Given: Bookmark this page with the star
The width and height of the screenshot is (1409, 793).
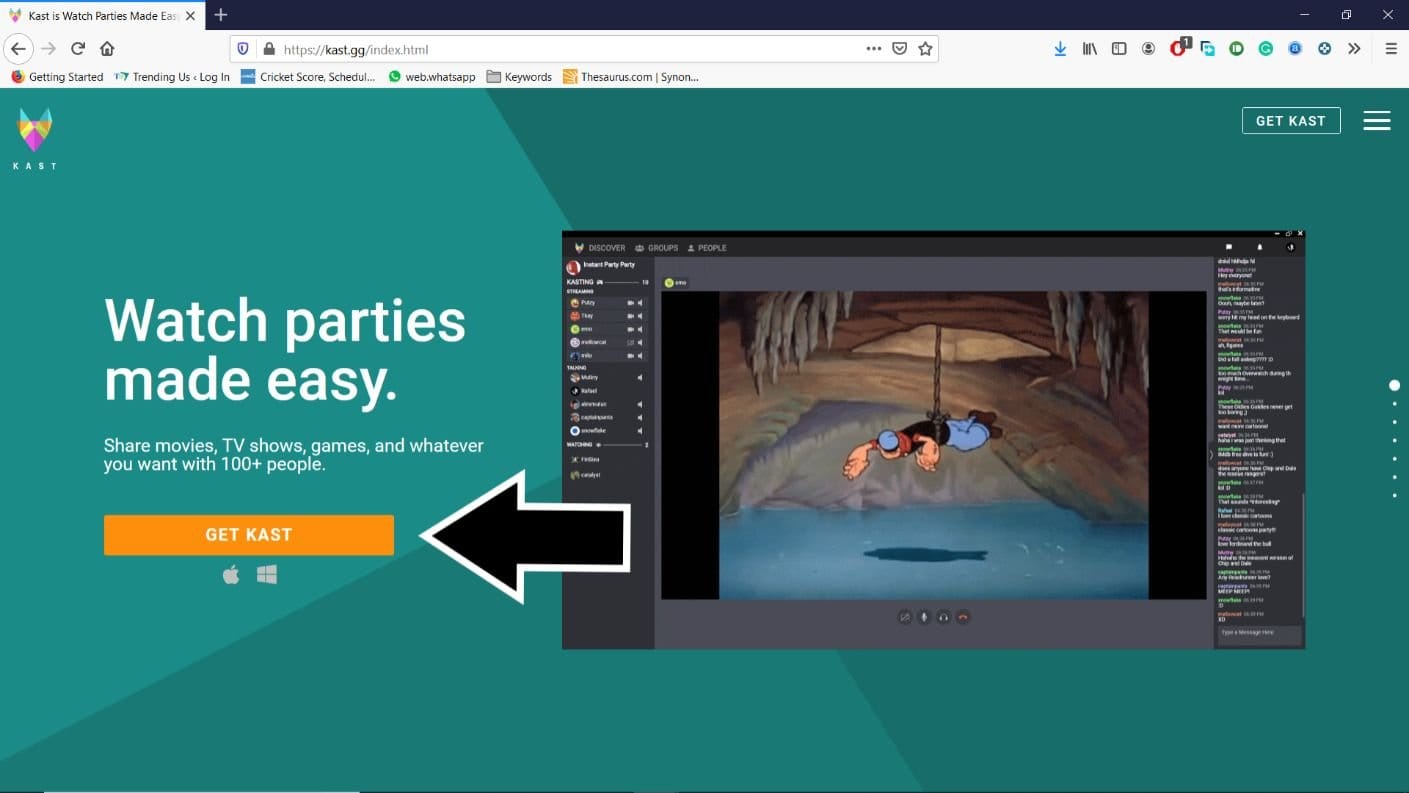Looking at the screenshot, I should click(x=925, y=48).
